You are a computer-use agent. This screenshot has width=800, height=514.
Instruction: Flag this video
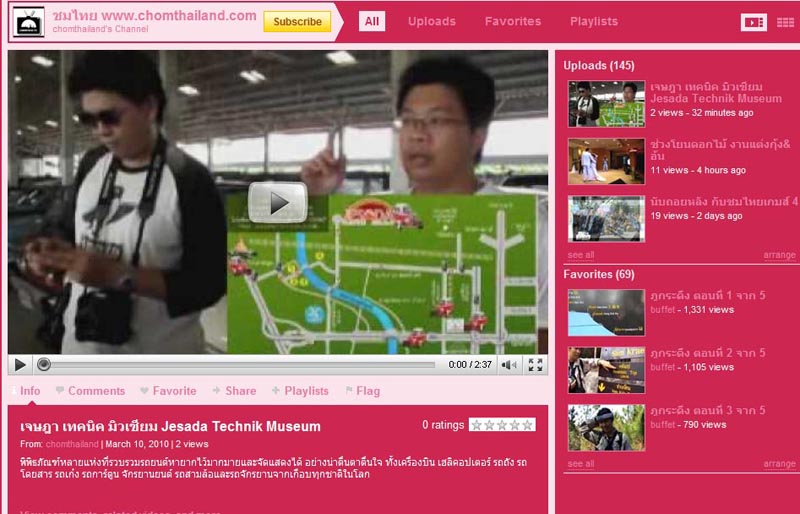click(x=363, y=391)
